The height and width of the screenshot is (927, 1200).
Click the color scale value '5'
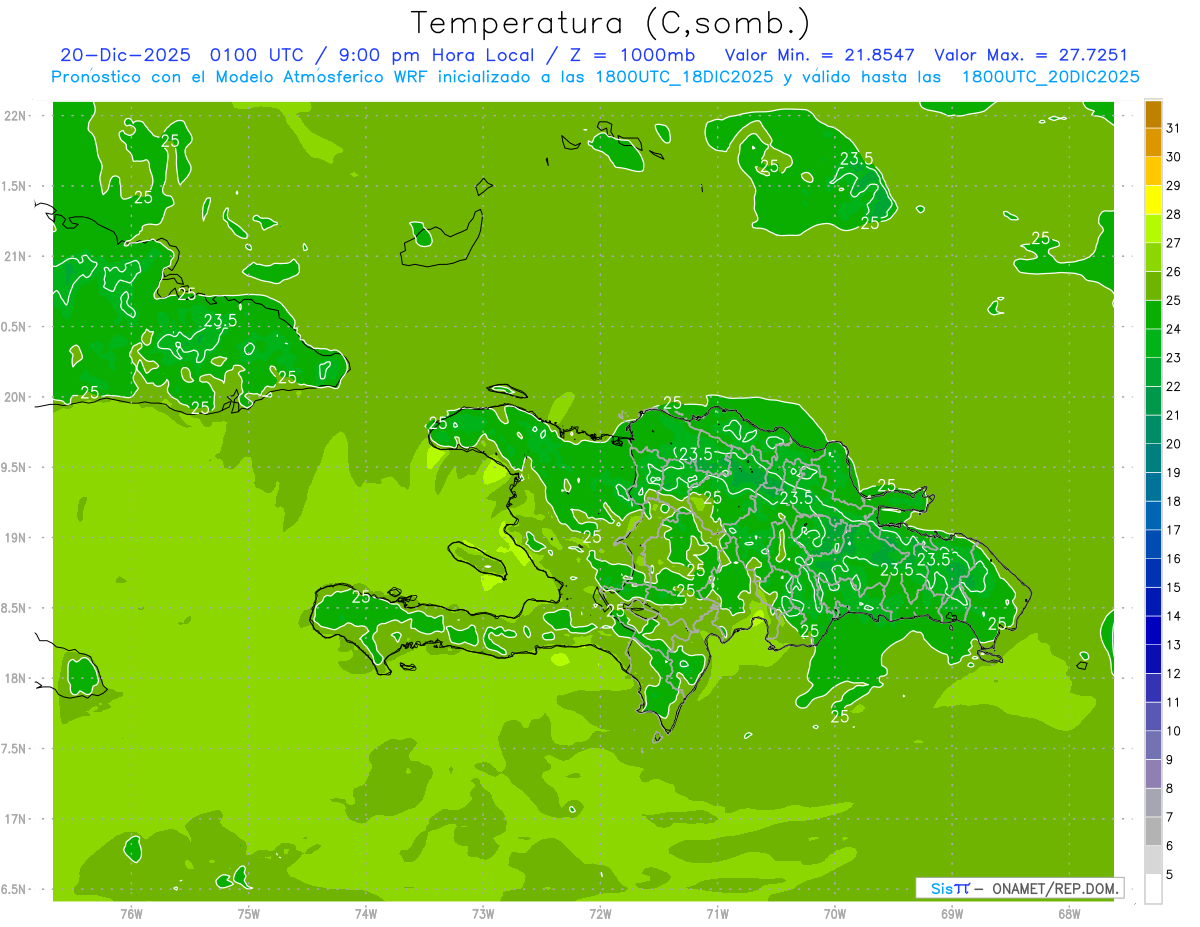[x=1170, y=875]
